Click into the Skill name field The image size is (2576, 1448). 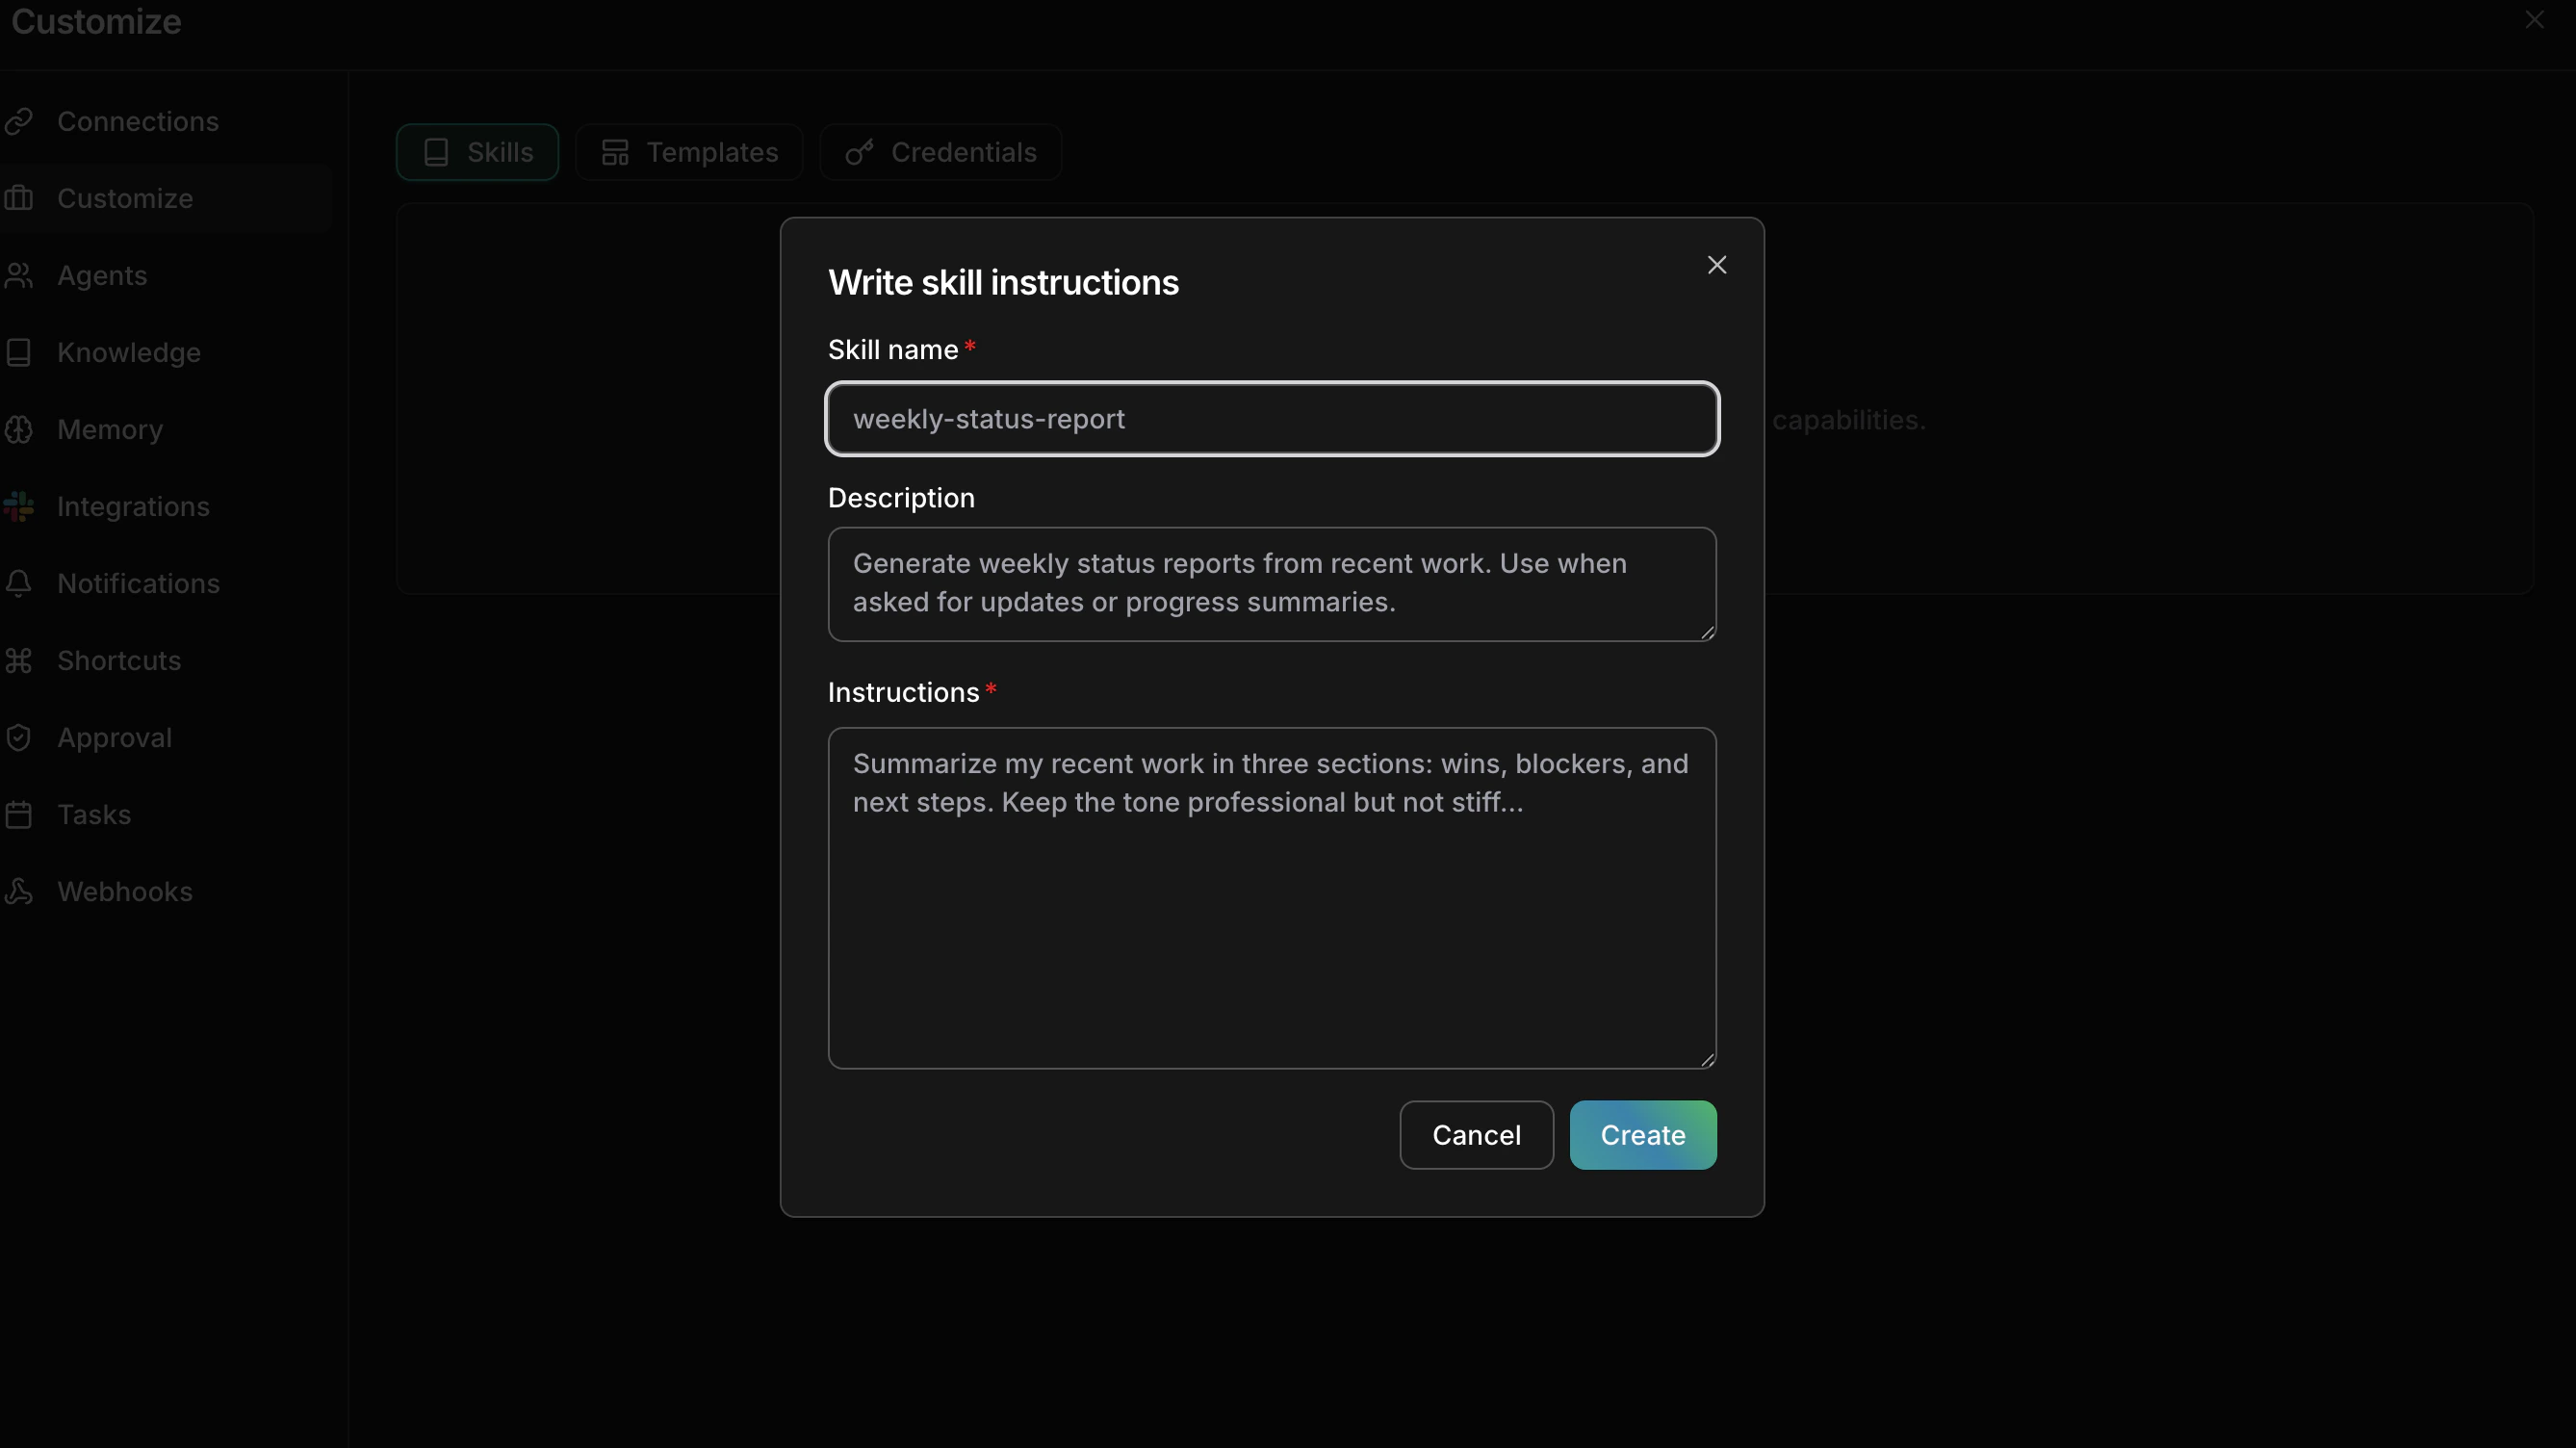pos(1271,419)
